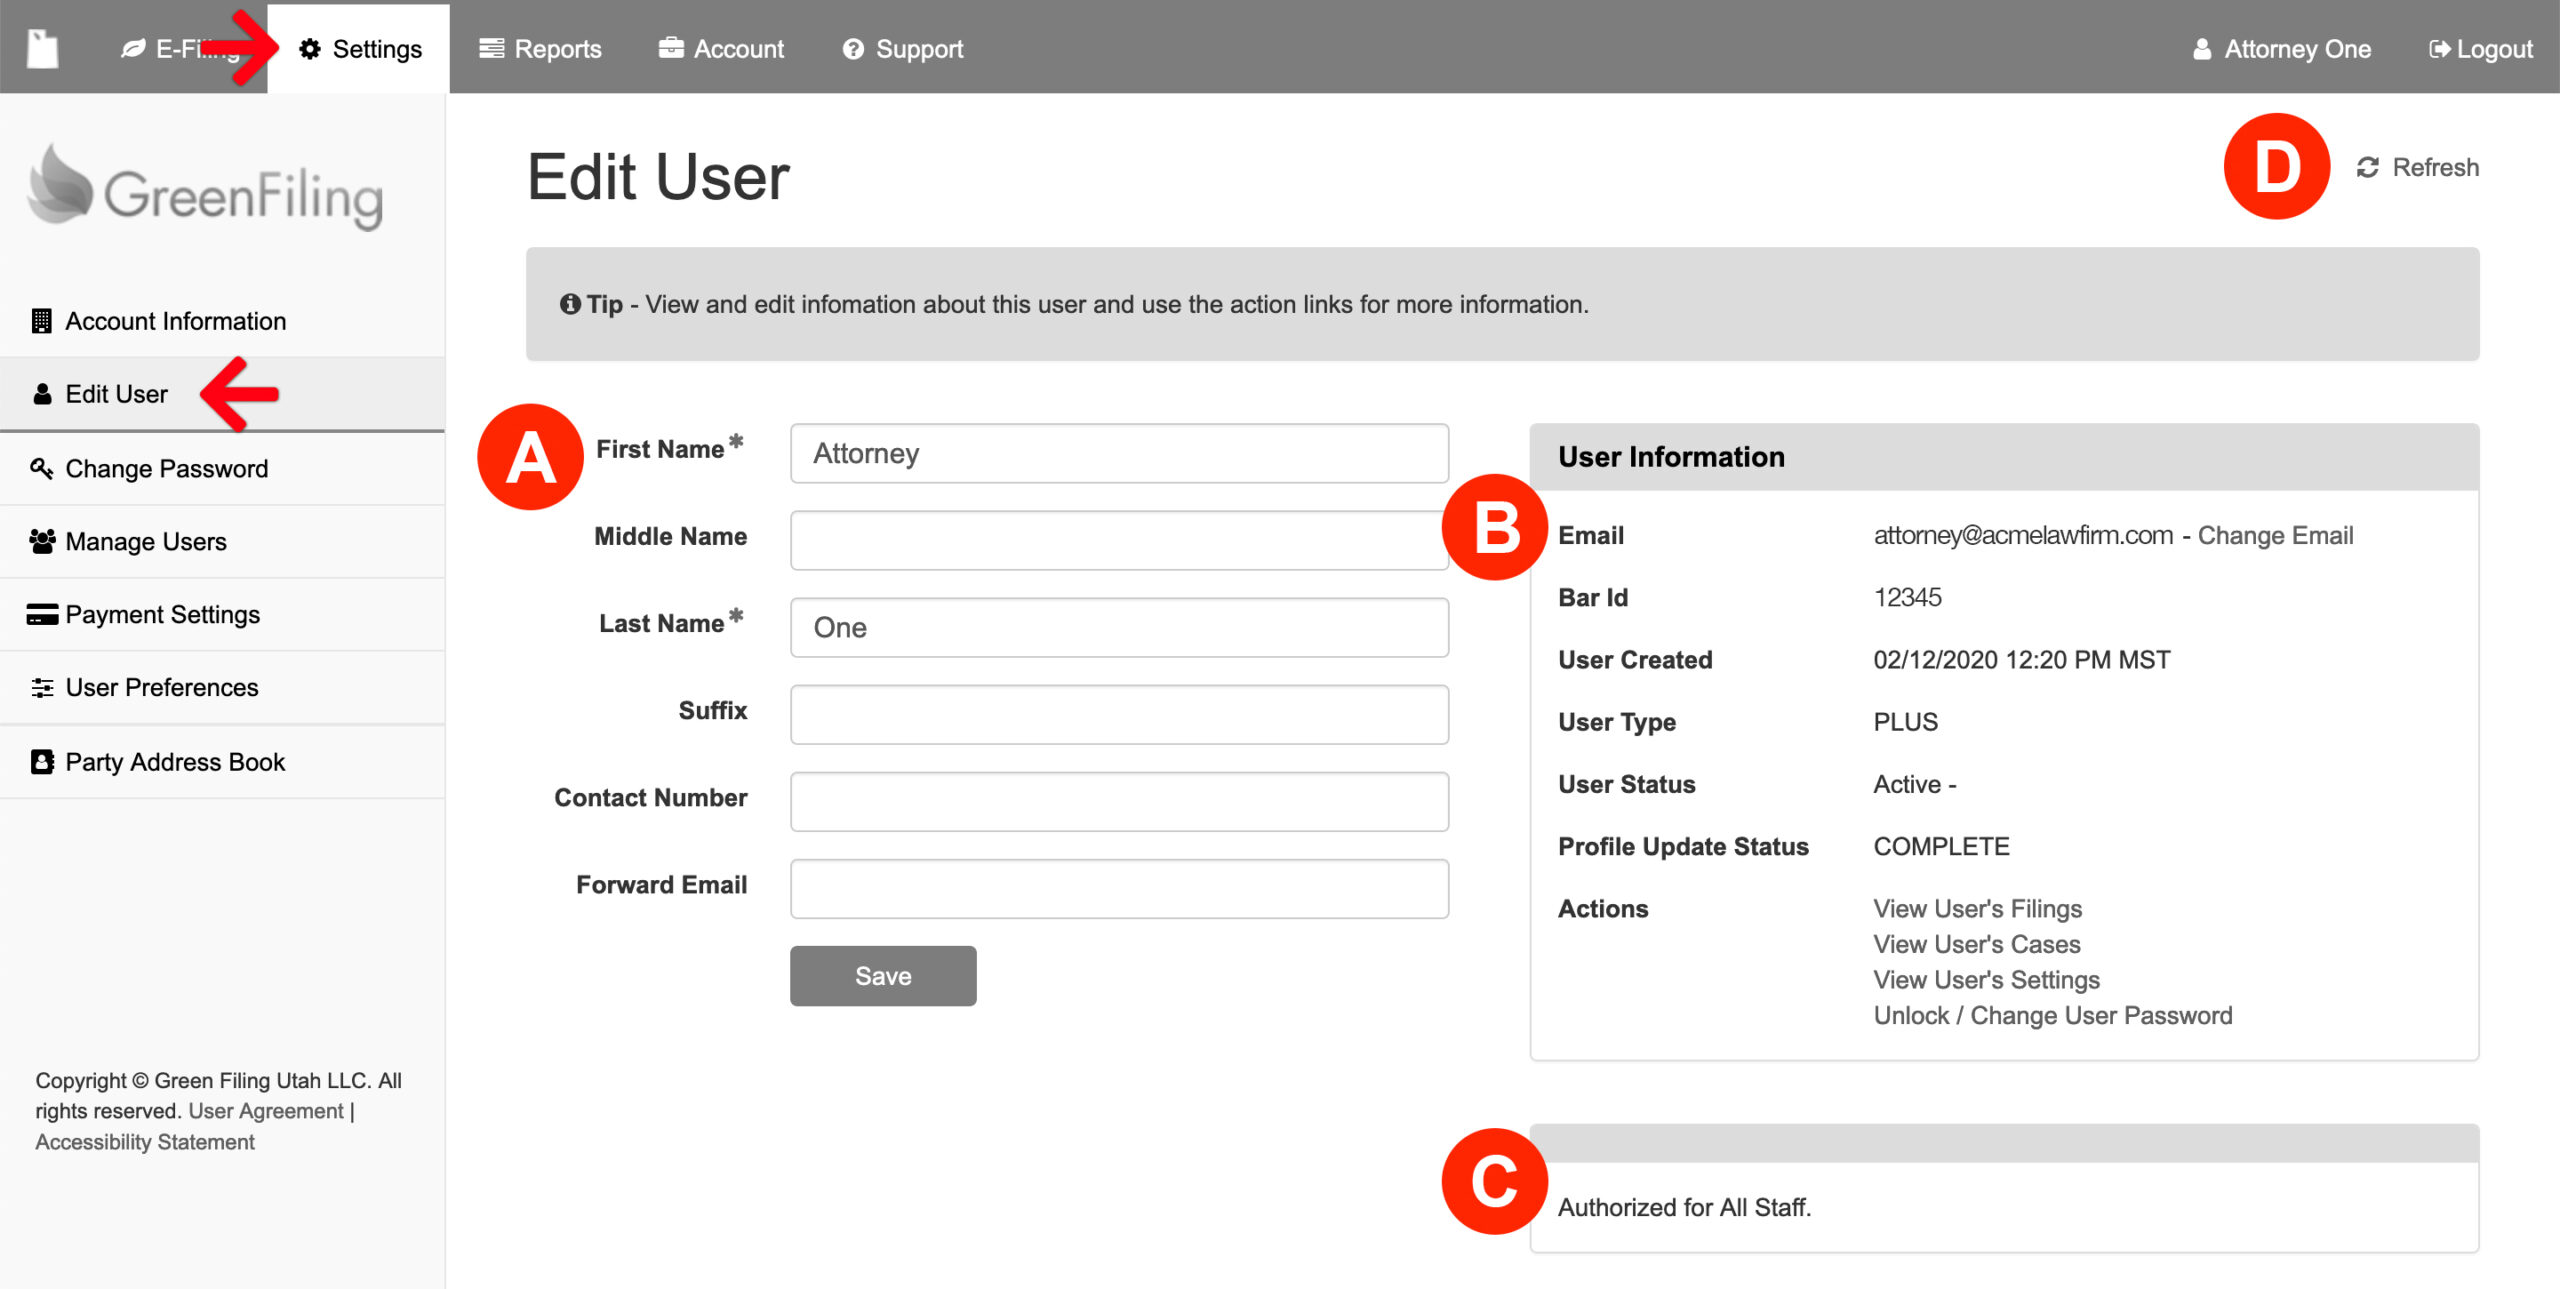
Task: Open the Support menu
Action: point(902,49)
